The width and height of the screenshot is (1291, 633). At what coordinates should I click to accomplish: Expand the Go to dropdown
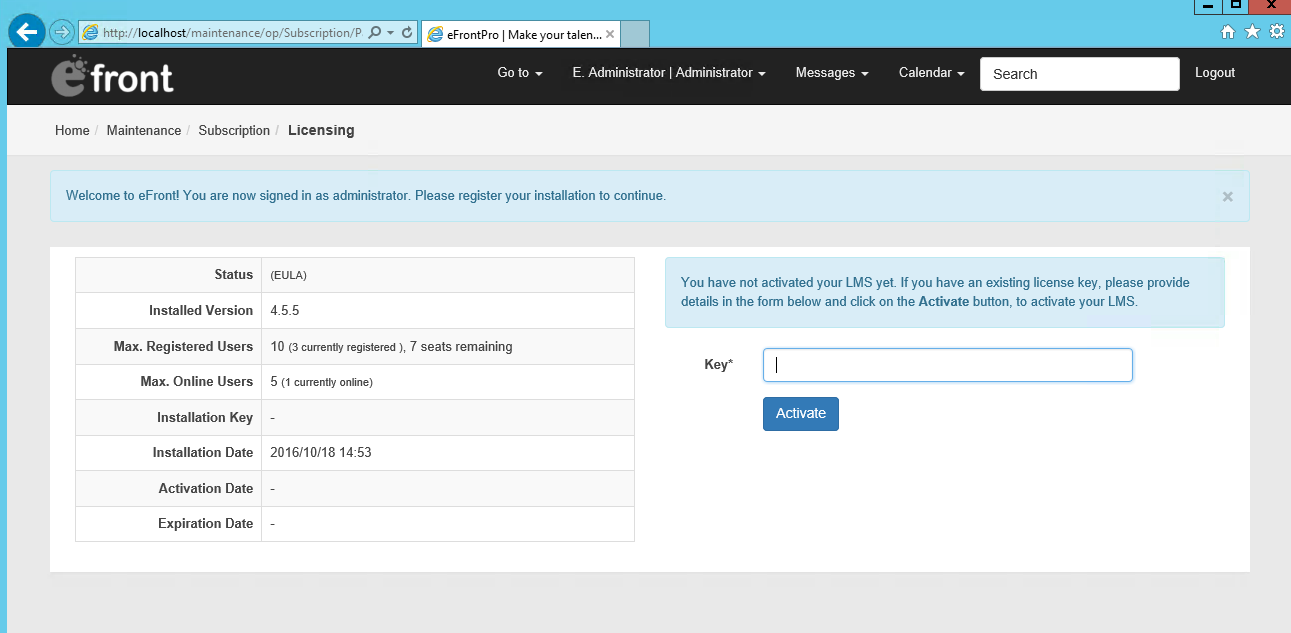tap(519, 73)
